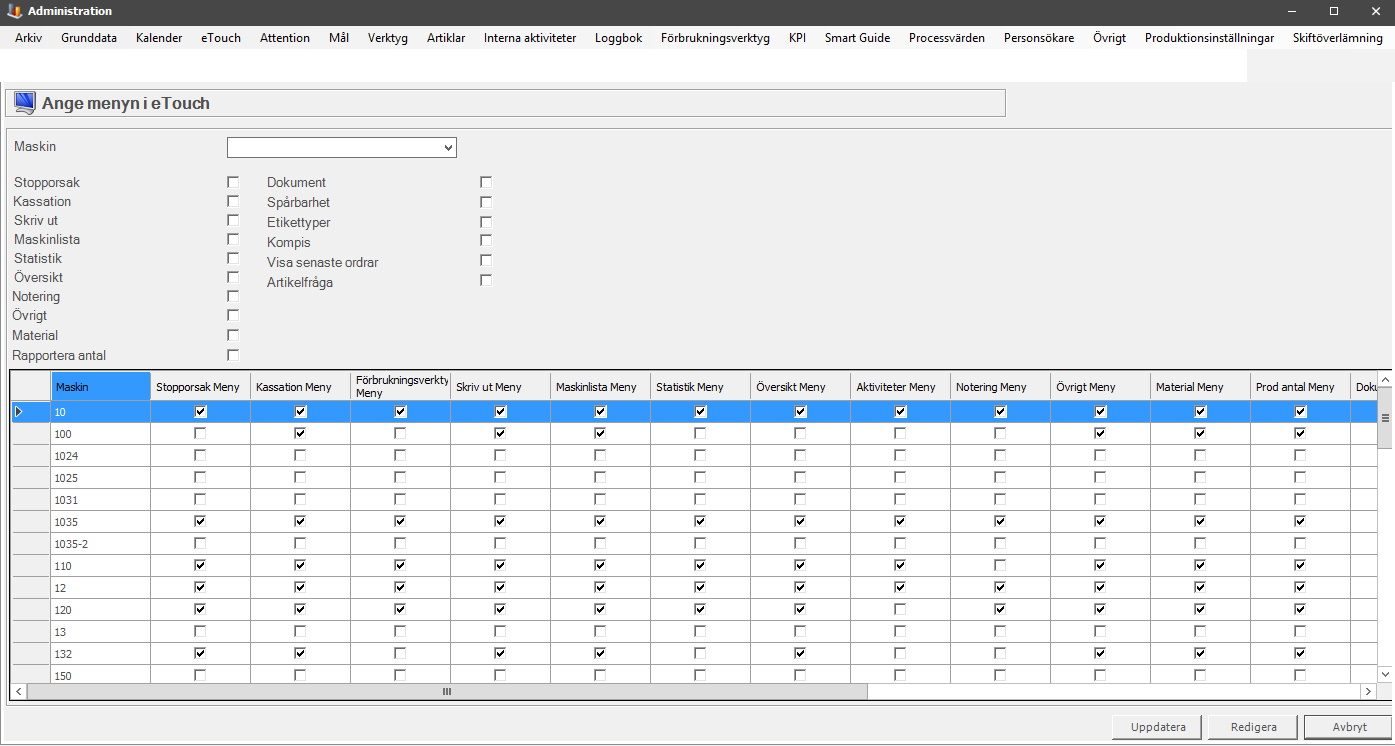The width and height of the screenshot is (1395, 746).
Task: Click the horizontal scrollbar thumb of the grid
Action: point(447,692)
